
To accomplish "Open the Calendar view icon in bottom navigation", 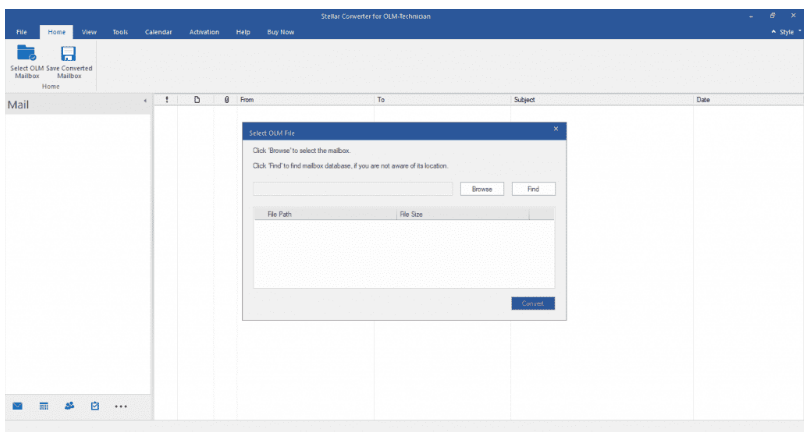I will tap(44, 406).
